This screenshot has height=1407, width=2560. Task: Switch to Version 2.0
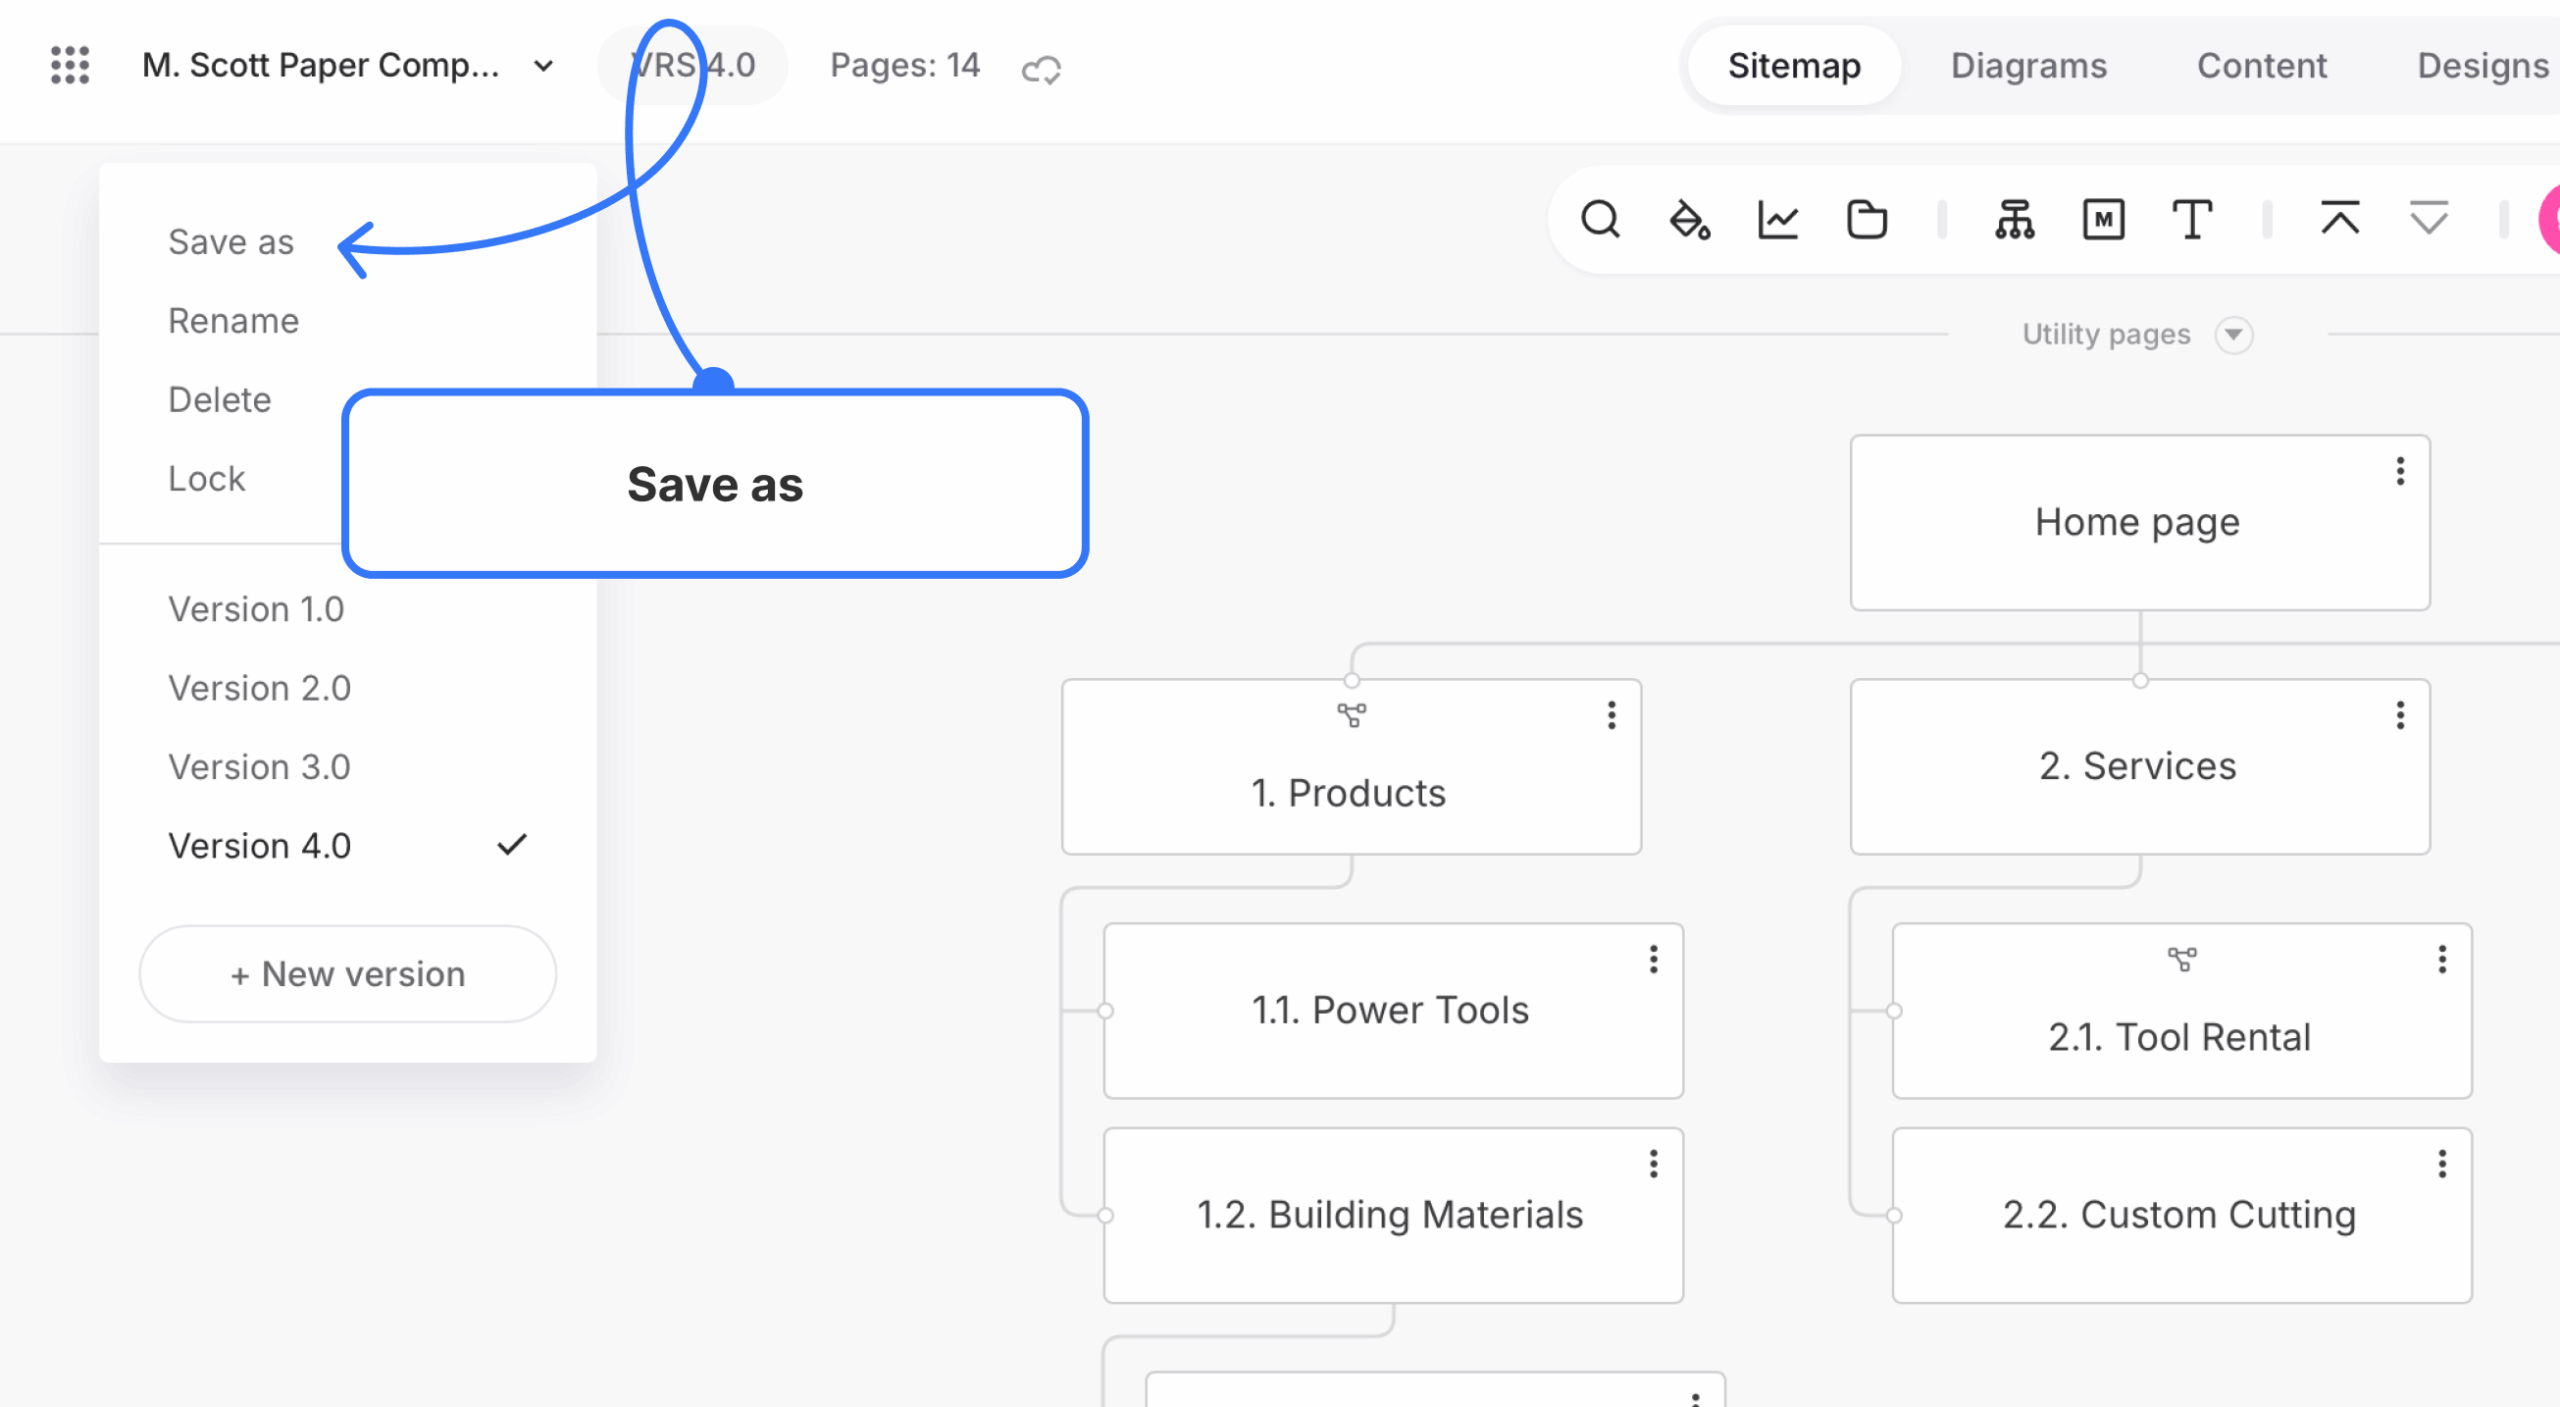260,688
